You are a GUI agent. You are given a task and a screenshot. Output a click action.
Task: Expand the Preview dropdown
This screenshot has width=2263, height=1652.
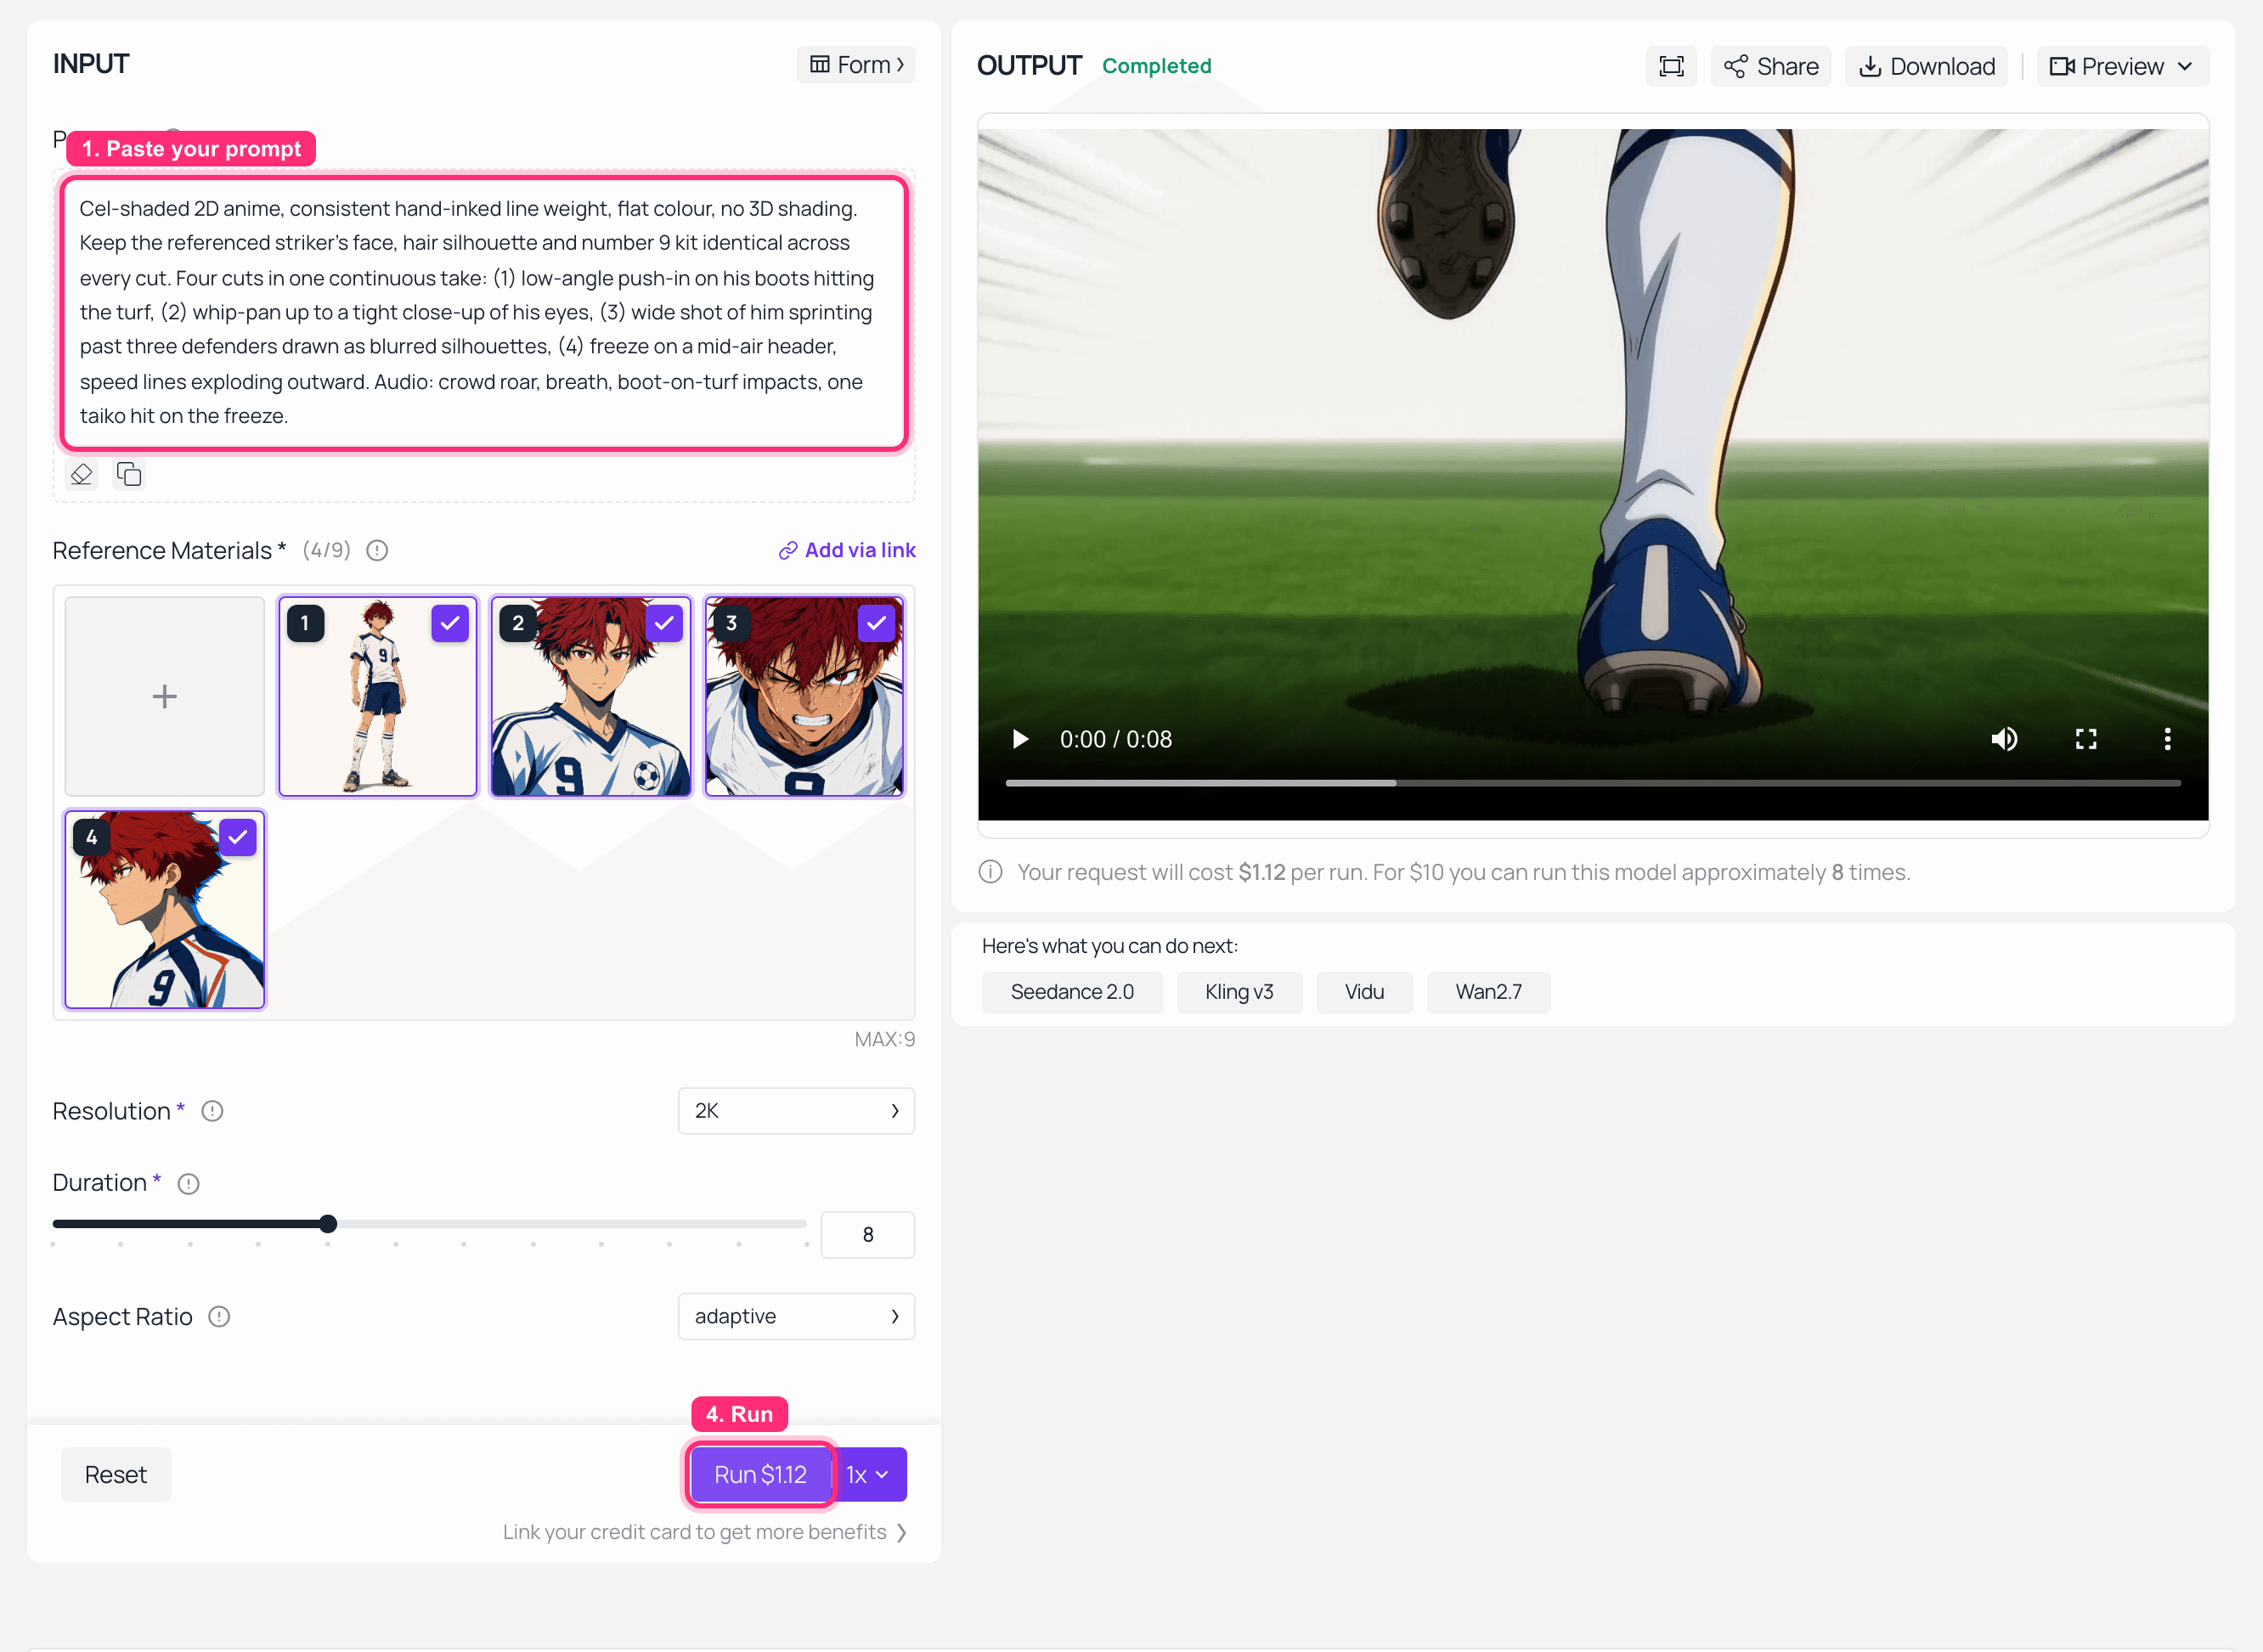pos(2121,66)
